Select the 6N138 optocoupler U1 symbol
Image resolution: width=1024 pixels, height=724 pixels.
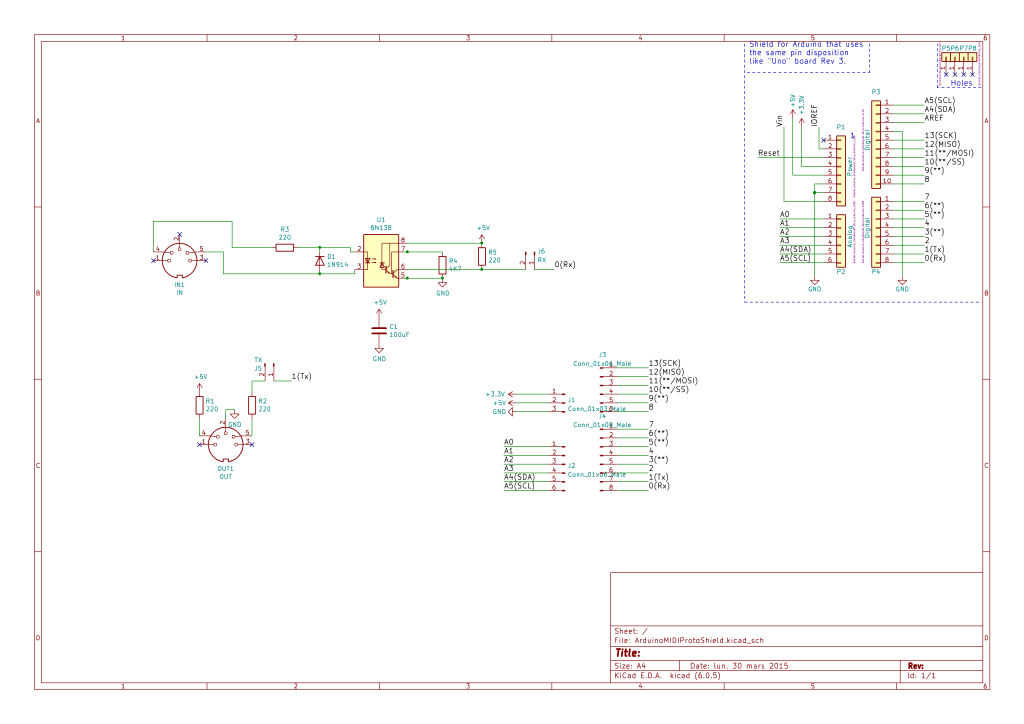point(381,257)
